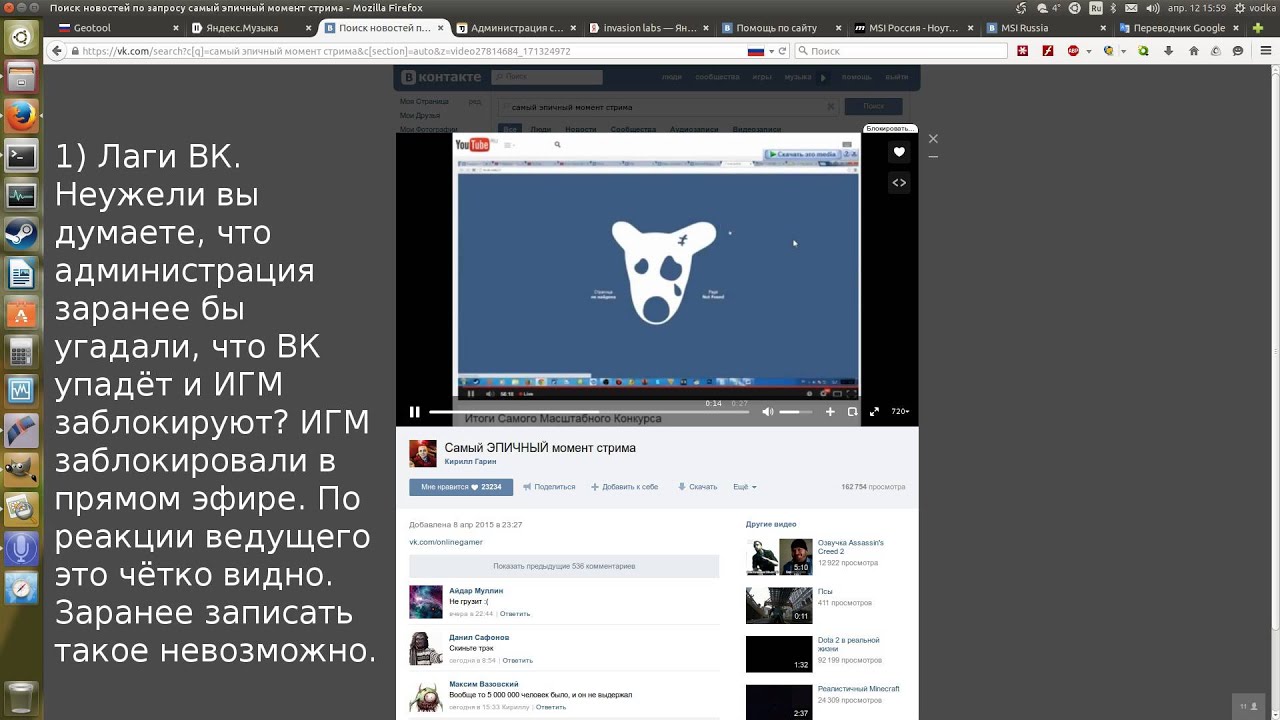Close the video overlay with X
Viewport: 1280px width, 720px height.
click(x=933, y=139)
